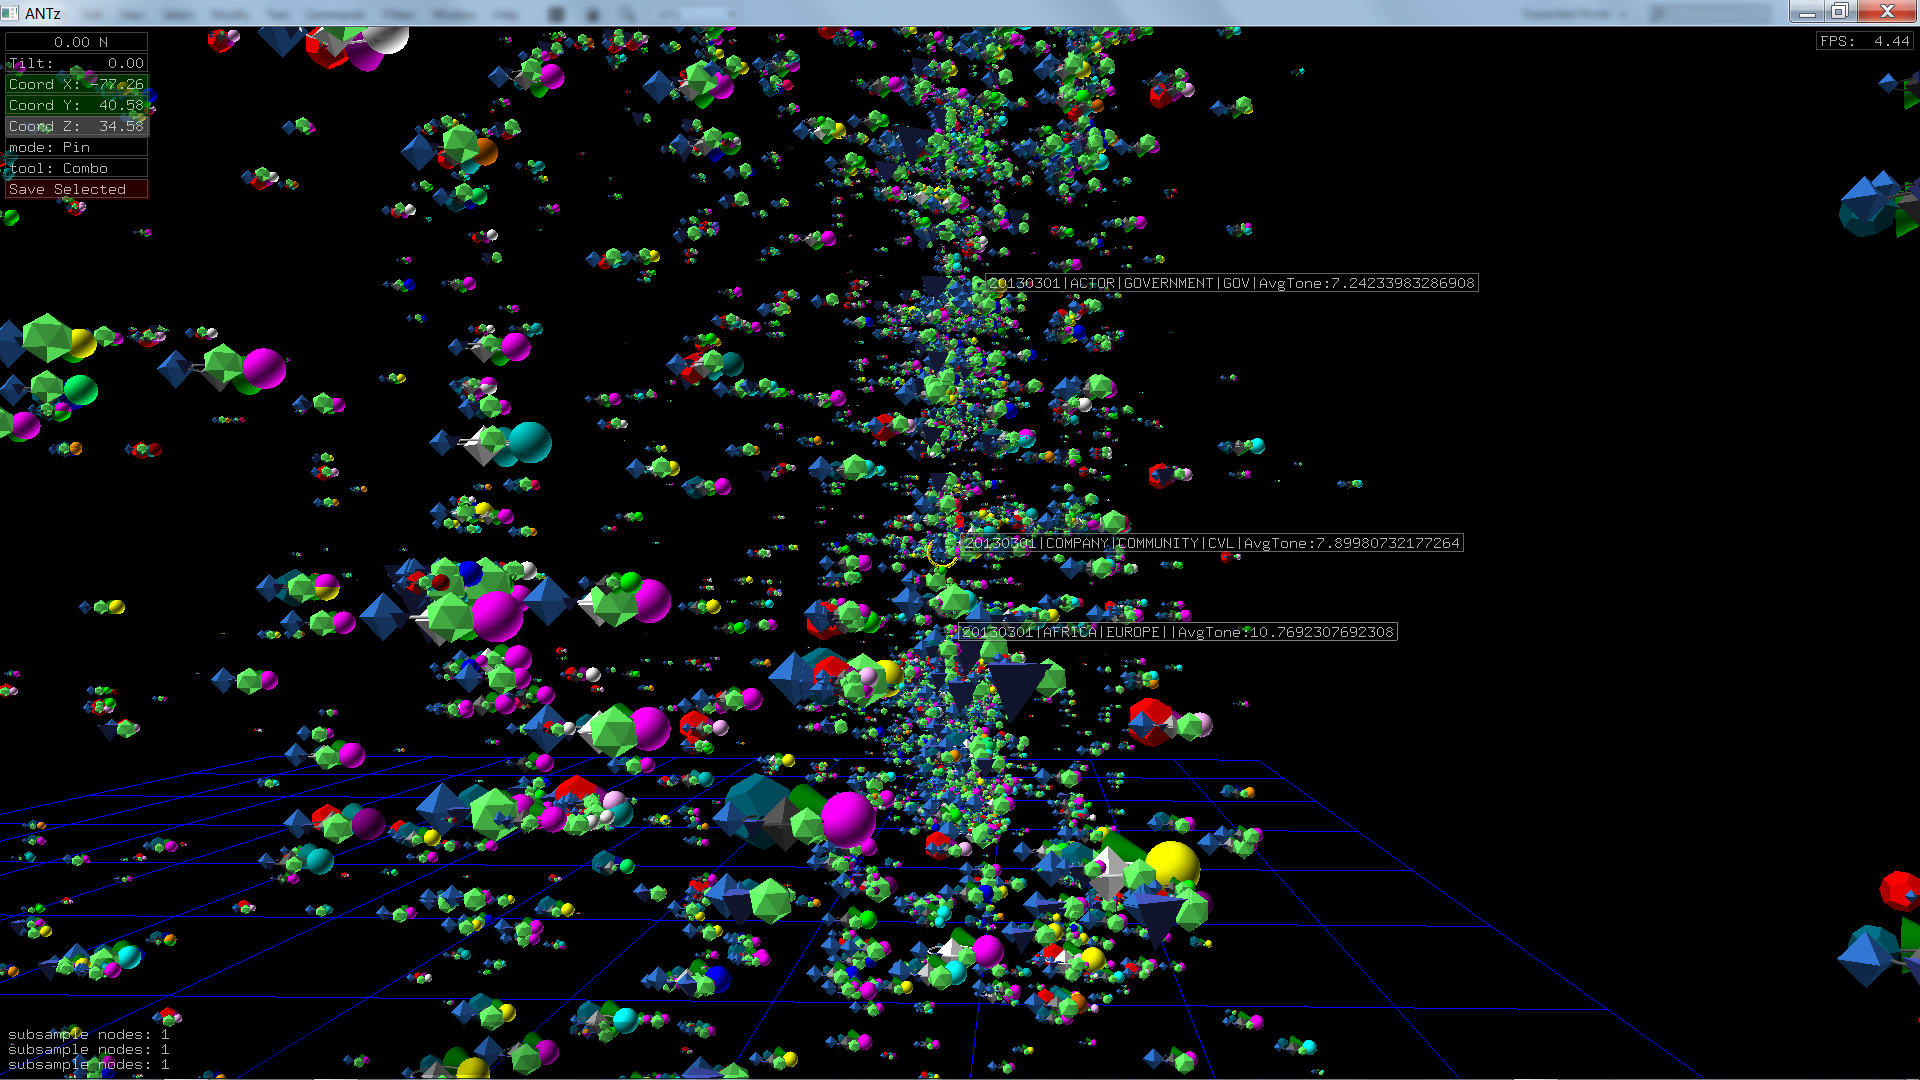Open the ACTOR|GOVERNMENT|GOV node tag
Viewport: 1920px width, 1080px height.
pyautogui.click(x=1231, y=283)
